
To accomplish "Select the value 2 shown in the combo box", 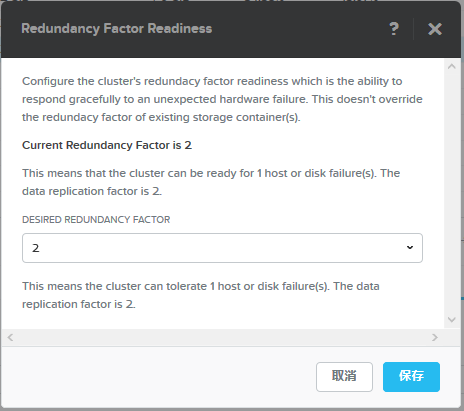I will tap(36, 248).
